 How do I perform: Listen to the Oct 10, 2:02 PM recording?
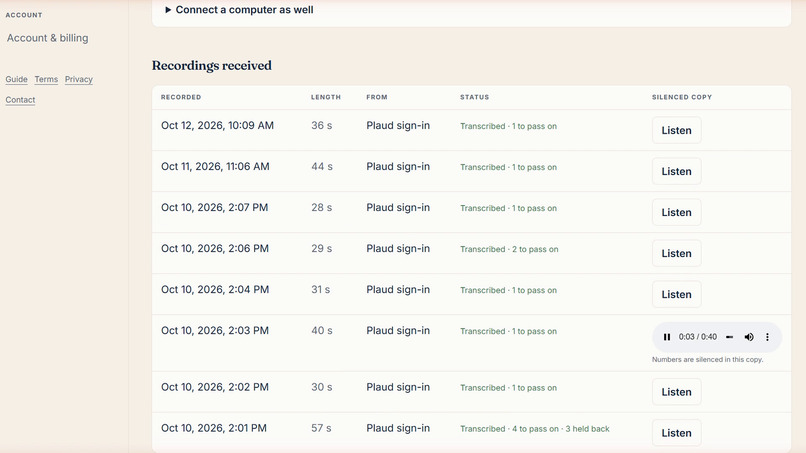coord(676,392)
